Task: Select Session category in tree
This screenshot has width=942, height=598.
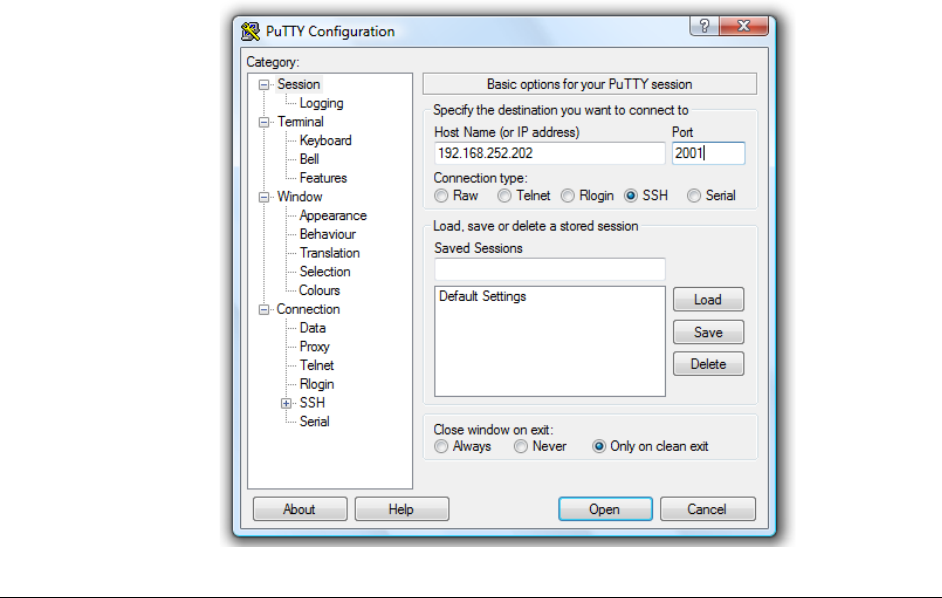Action: [299, 84]
